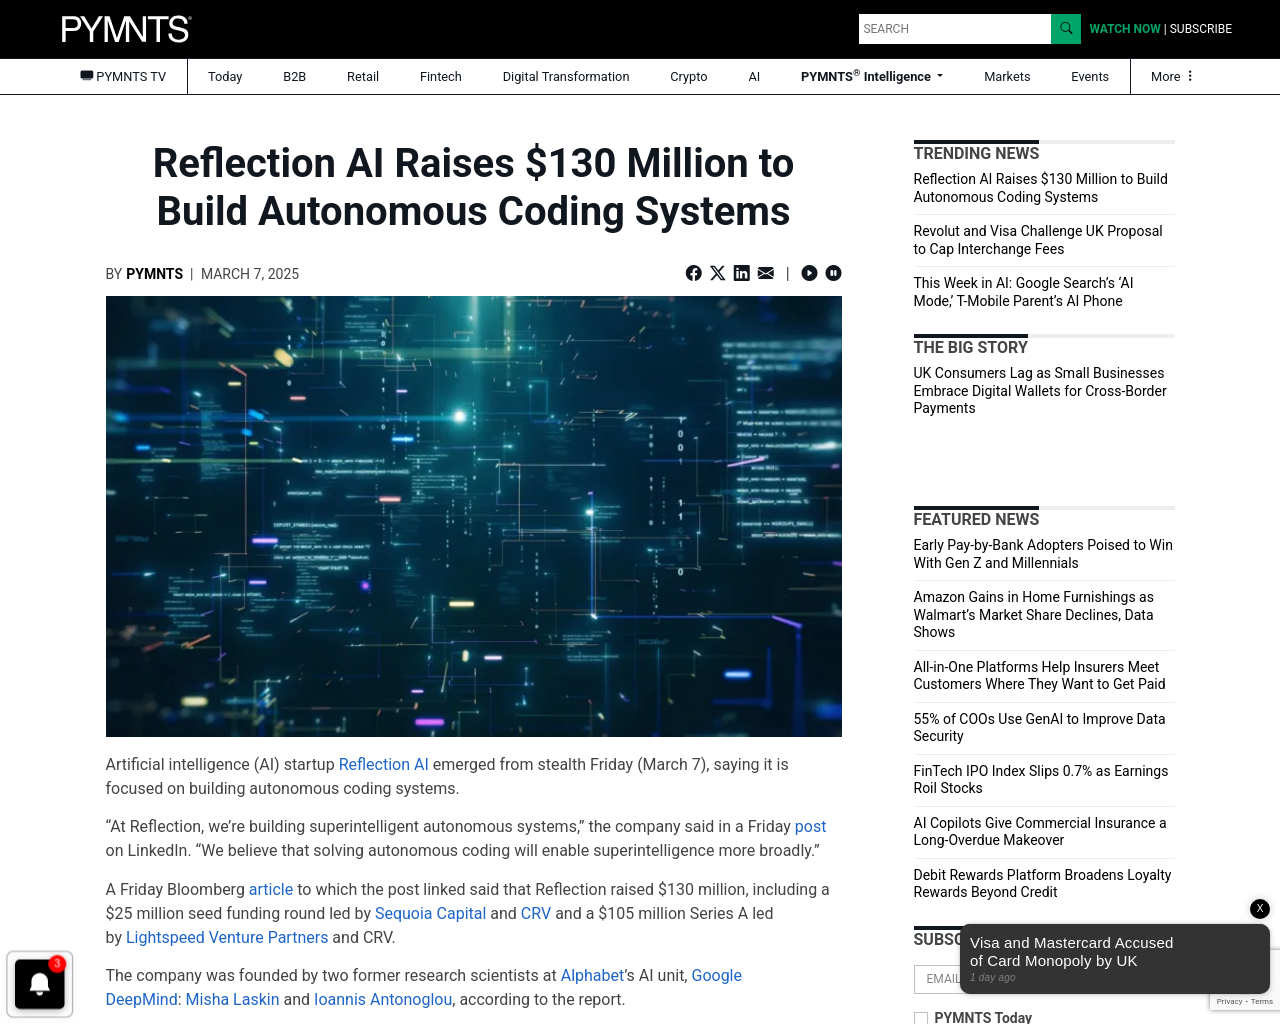Open the Crypto section

click(x=689, y=77)
